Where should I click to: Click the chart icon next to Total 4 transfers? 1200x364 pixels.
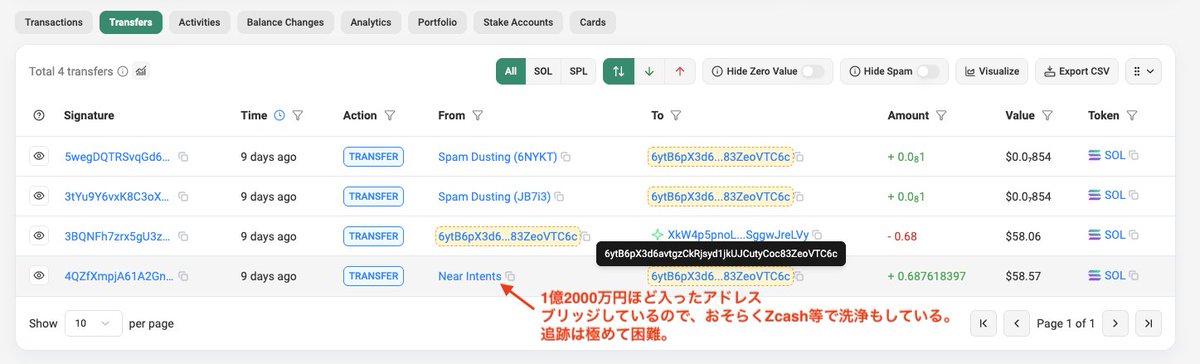141,71
